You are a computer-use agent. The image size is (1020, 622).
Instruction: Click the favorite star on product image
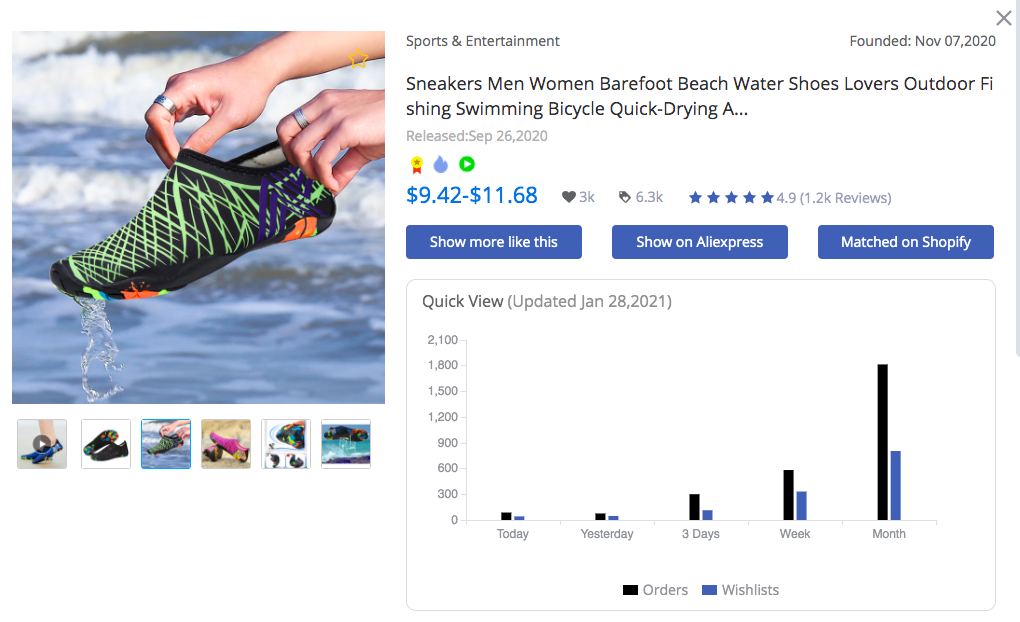(358, 59)
